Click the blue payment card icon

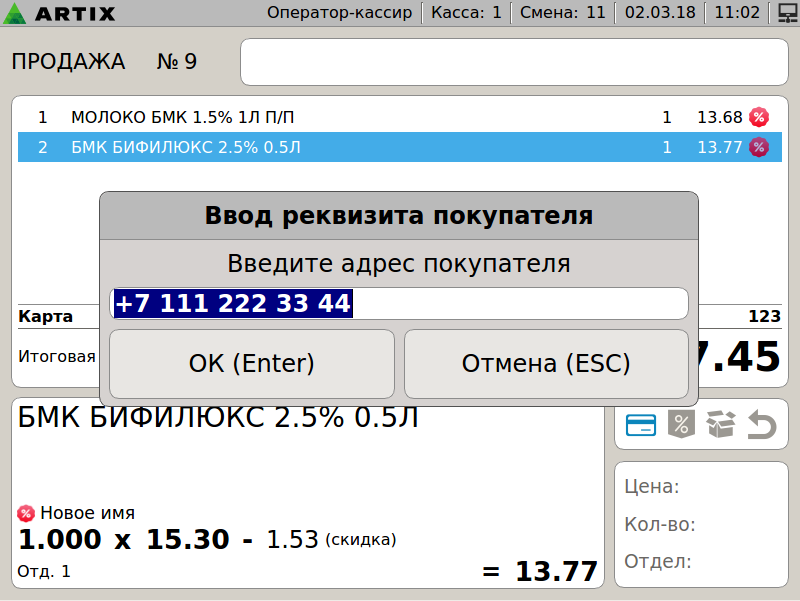tap(641, 425)
